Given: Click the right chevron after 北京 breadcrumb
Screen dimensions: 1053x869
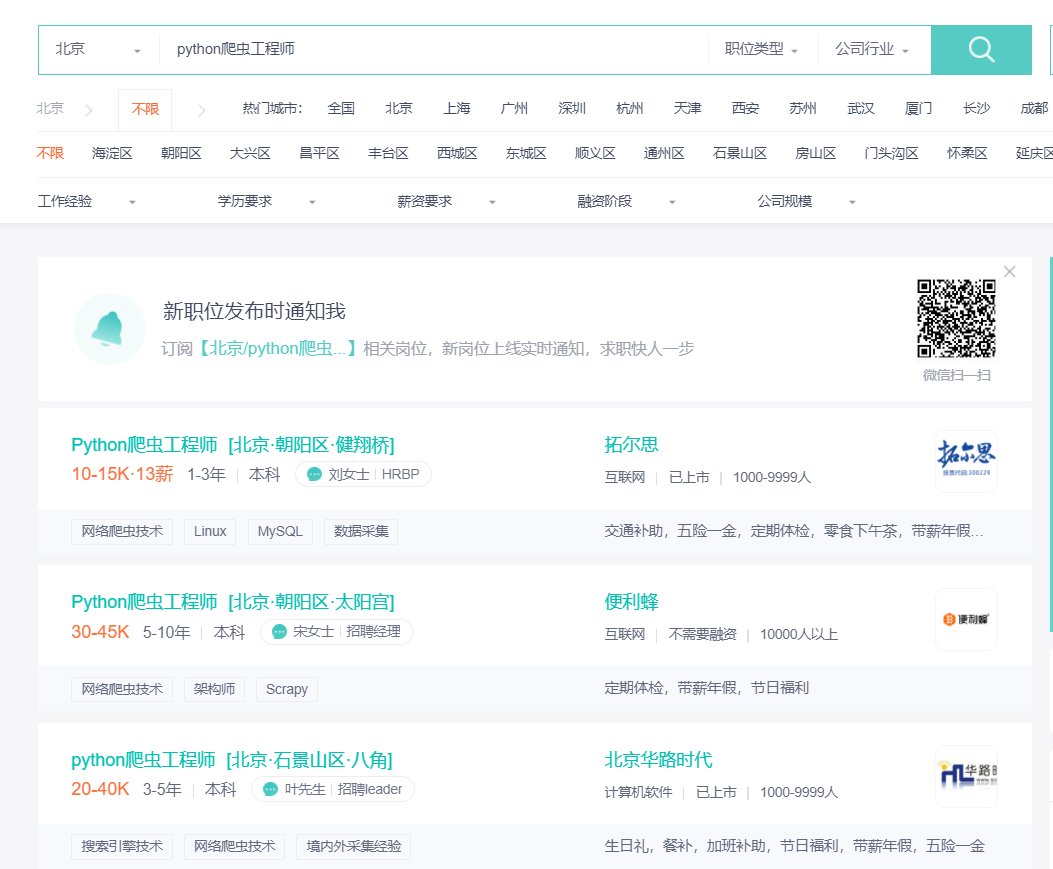Looking at the screenshot, I should tap(89, 111).
